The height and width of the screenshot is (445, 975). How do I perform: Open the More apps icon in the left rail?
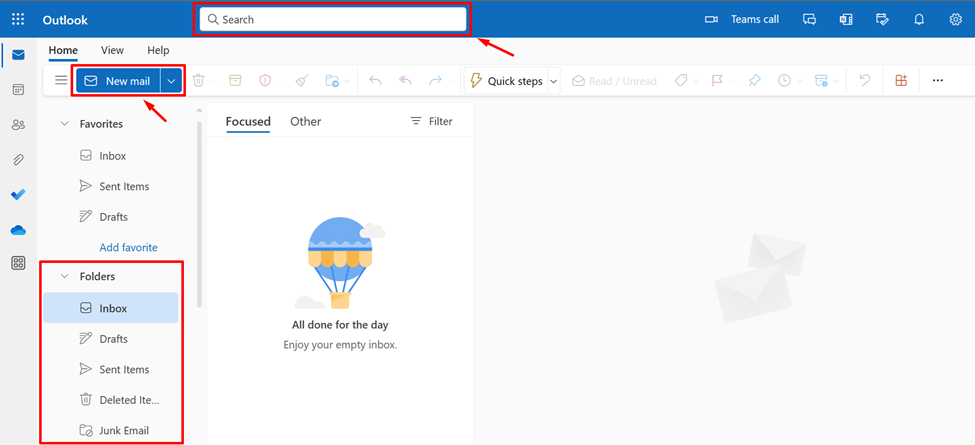pos(18,264)
